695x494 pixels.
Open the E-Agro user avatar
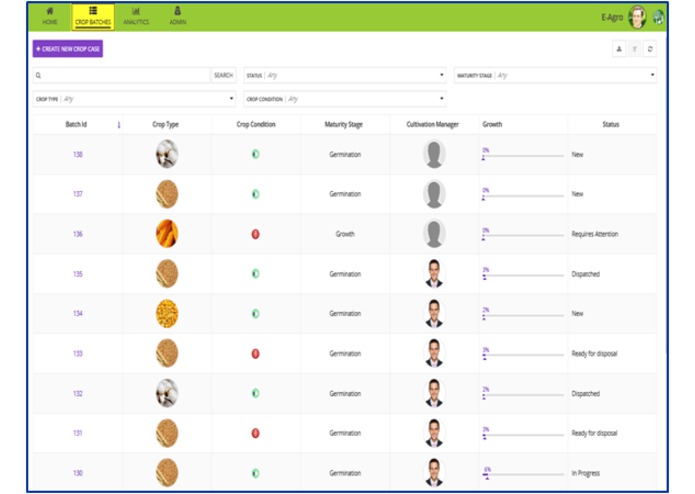pos(637,17)
